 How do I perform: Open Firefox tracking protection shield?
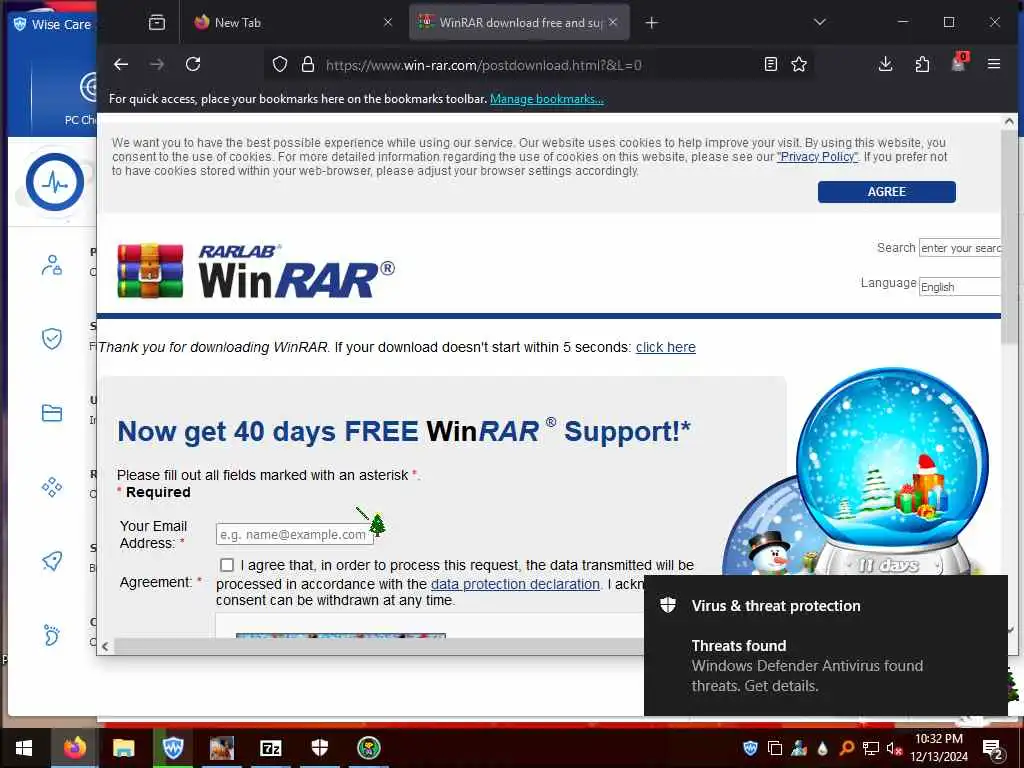[280, 65]
